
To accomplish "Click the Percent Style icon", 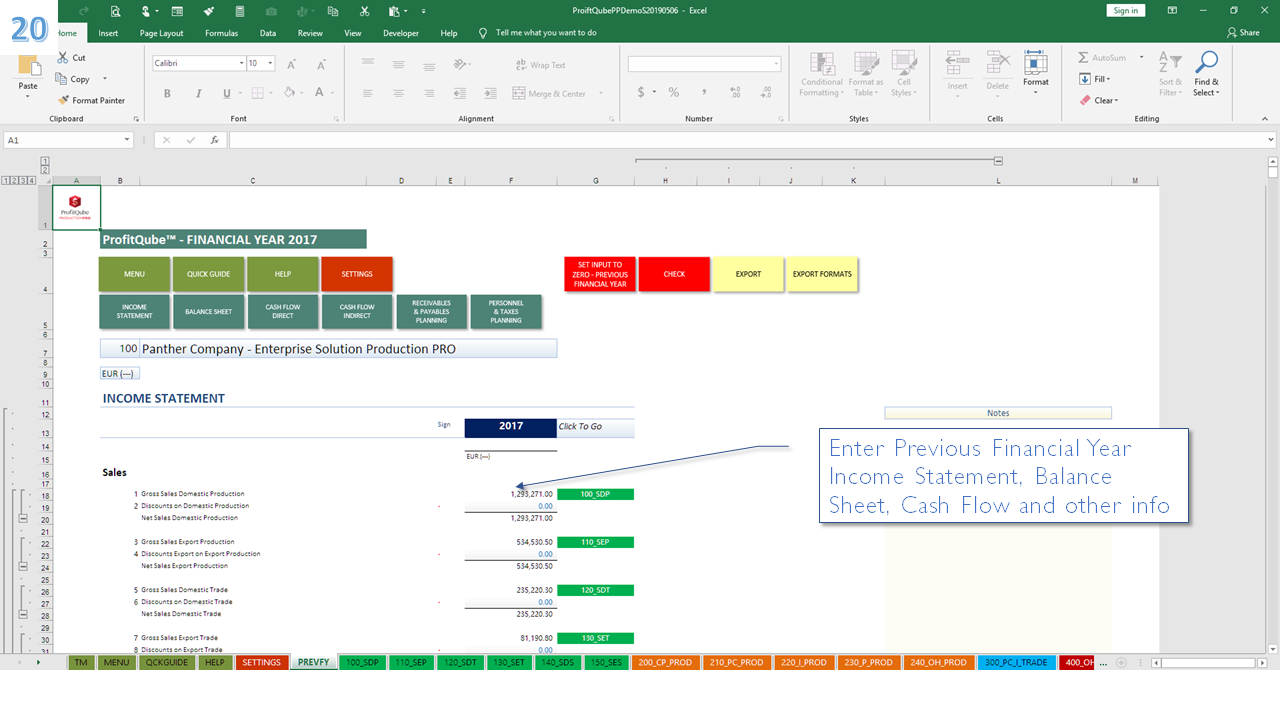I will (674, 92).
